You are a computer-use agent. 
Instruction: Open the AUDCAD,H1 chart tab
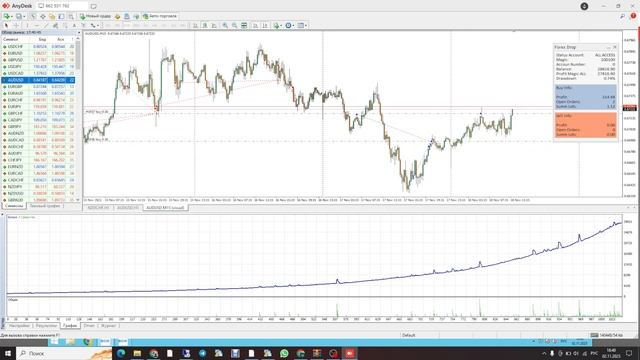pos(98,208)
